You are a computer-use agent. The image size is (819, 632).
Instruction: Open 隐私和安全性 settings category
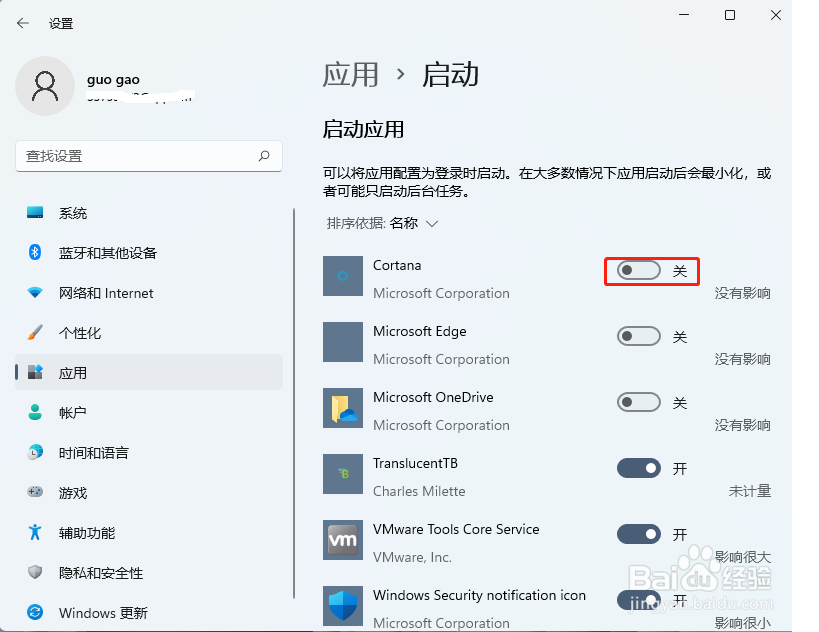pos(149,572)
